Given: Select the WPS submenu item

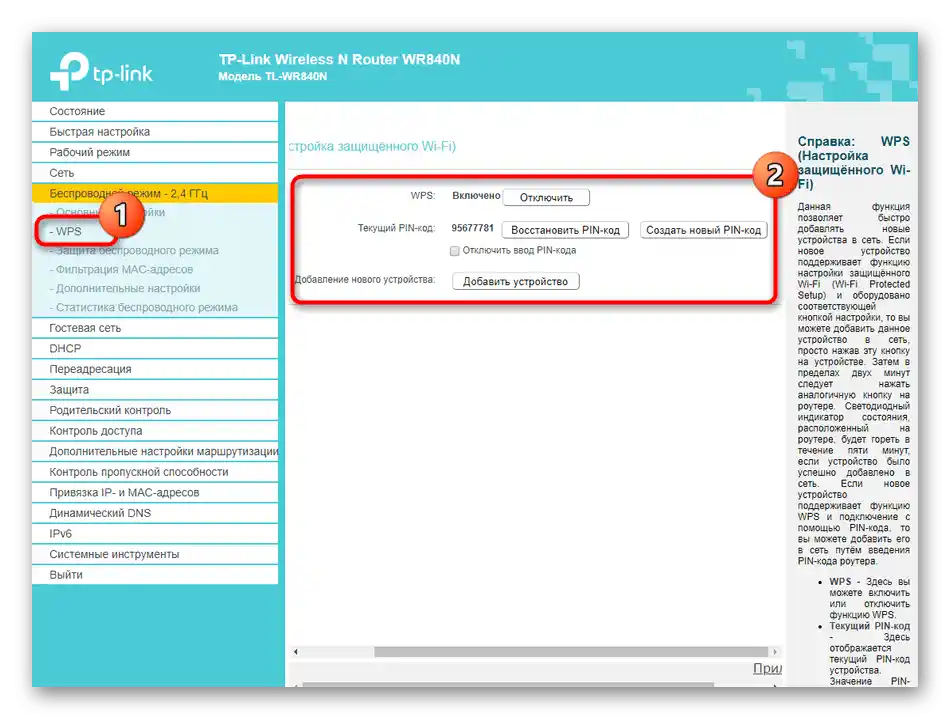Looking at the screenshot, I should click(65, 231).
